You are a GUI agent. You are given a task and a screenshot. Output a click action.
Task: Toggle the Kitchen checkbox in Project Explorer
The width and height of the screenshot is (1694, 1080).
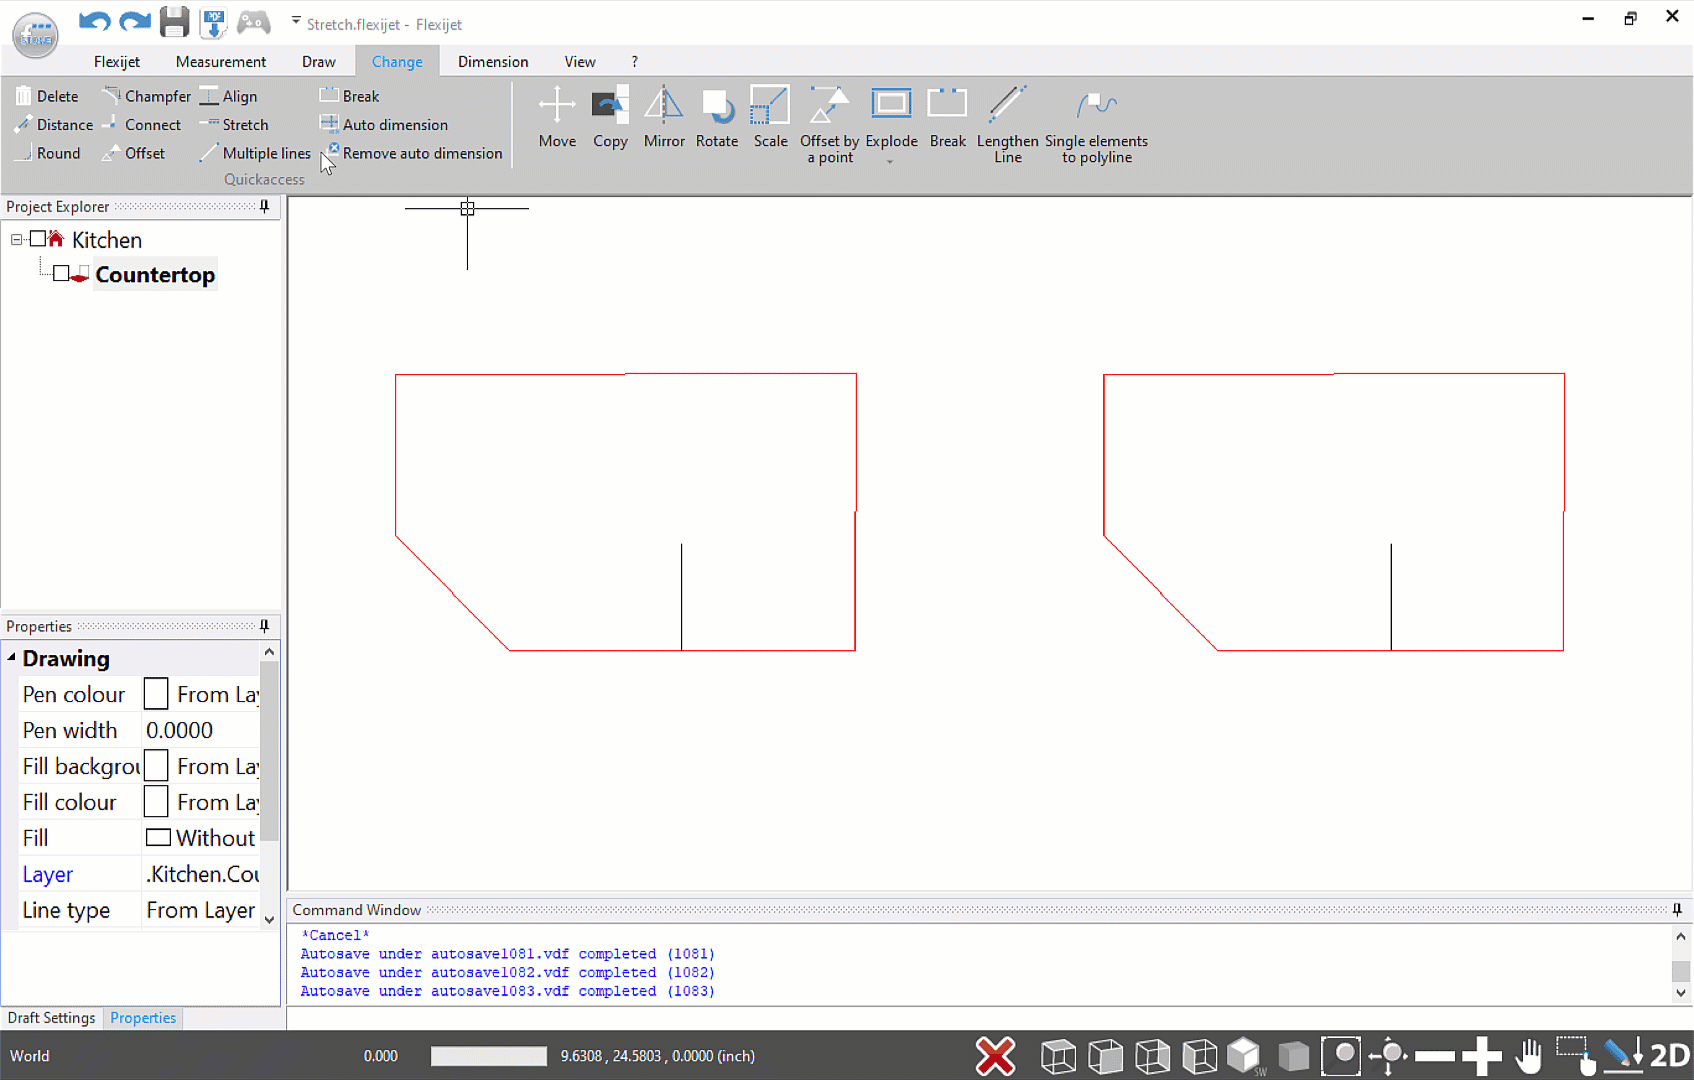pos(38,238)
